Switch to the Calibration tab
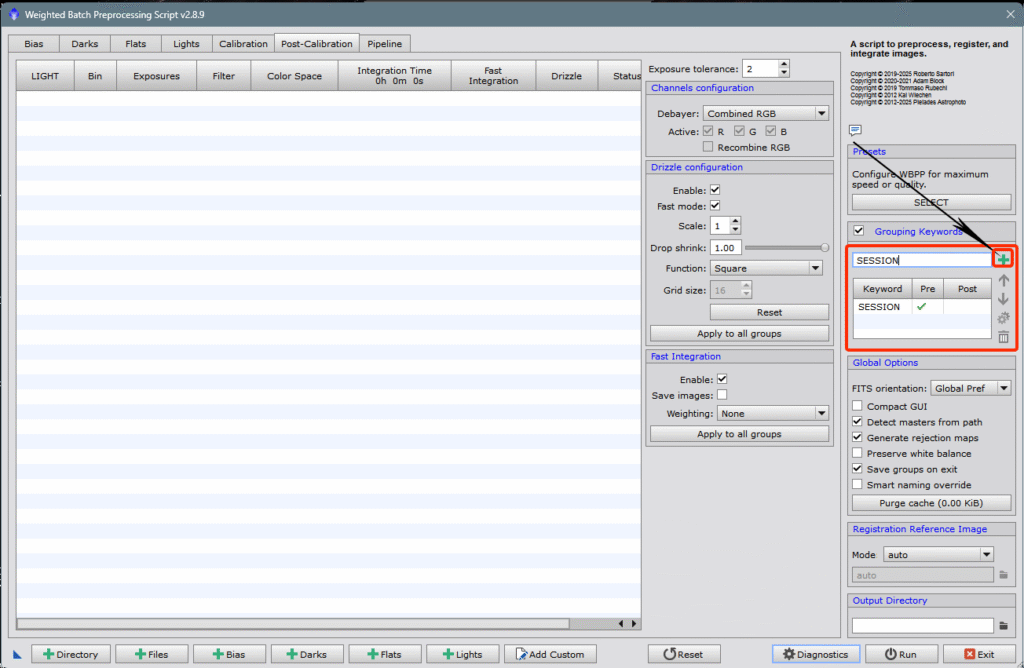1024x668 pixels. (x=244, y=44)
